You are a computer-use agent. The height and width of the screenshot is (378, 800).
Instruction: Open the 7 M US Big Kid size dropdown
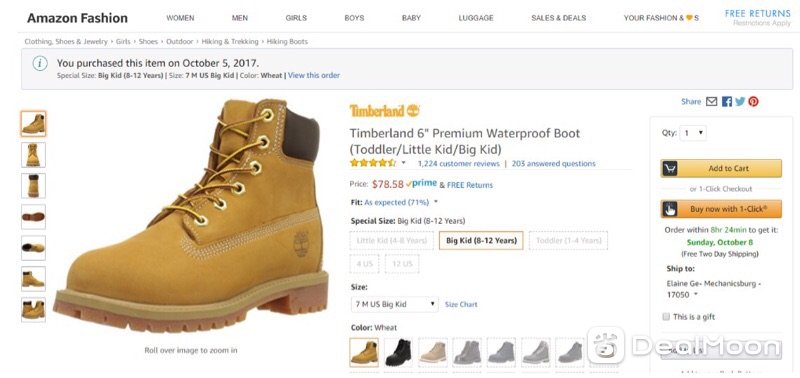click(x=394, y=304)
